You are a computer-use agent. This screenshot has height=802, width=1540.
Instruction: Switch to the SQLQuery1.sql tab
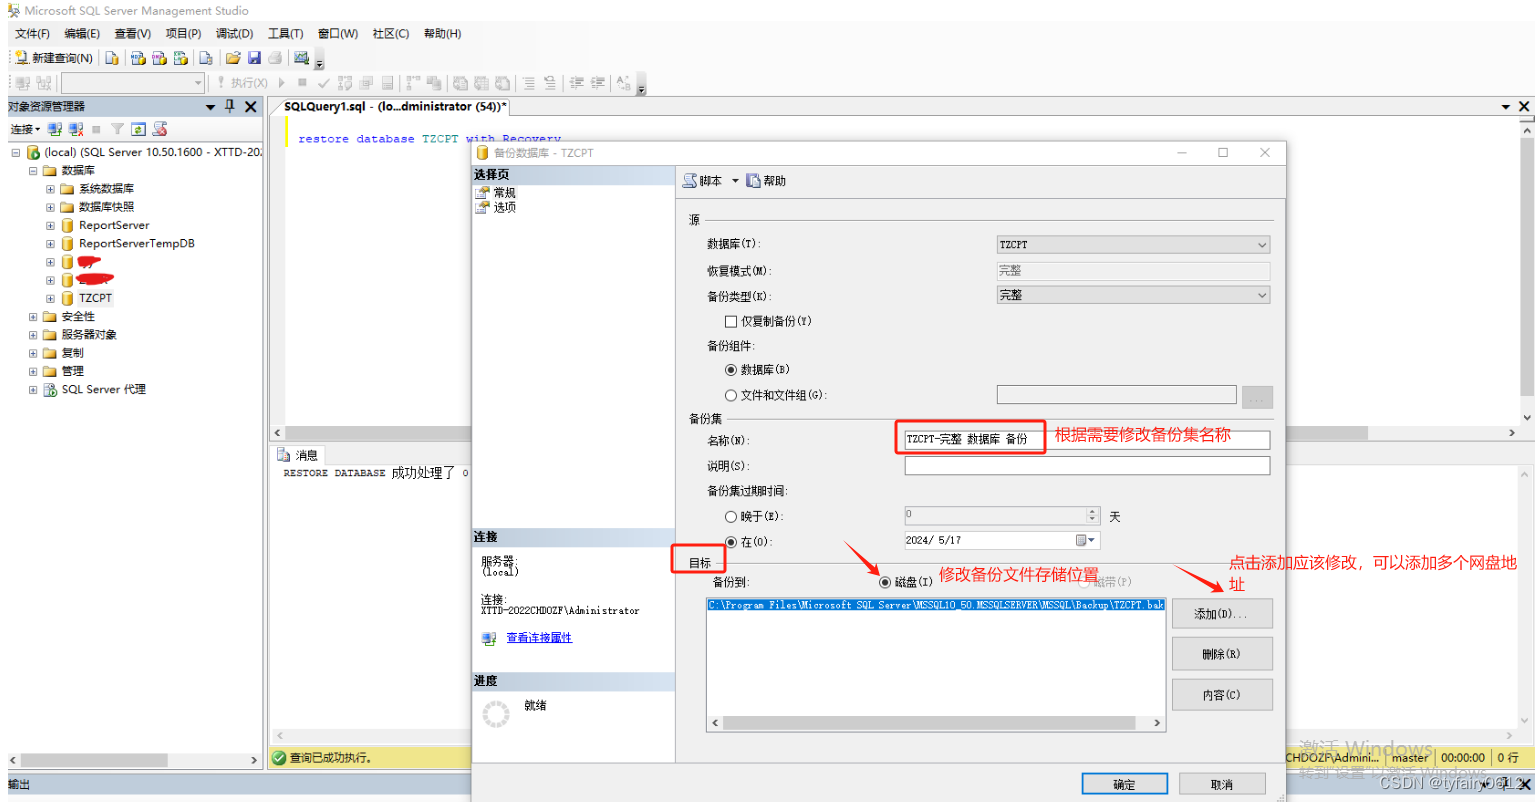395,107
